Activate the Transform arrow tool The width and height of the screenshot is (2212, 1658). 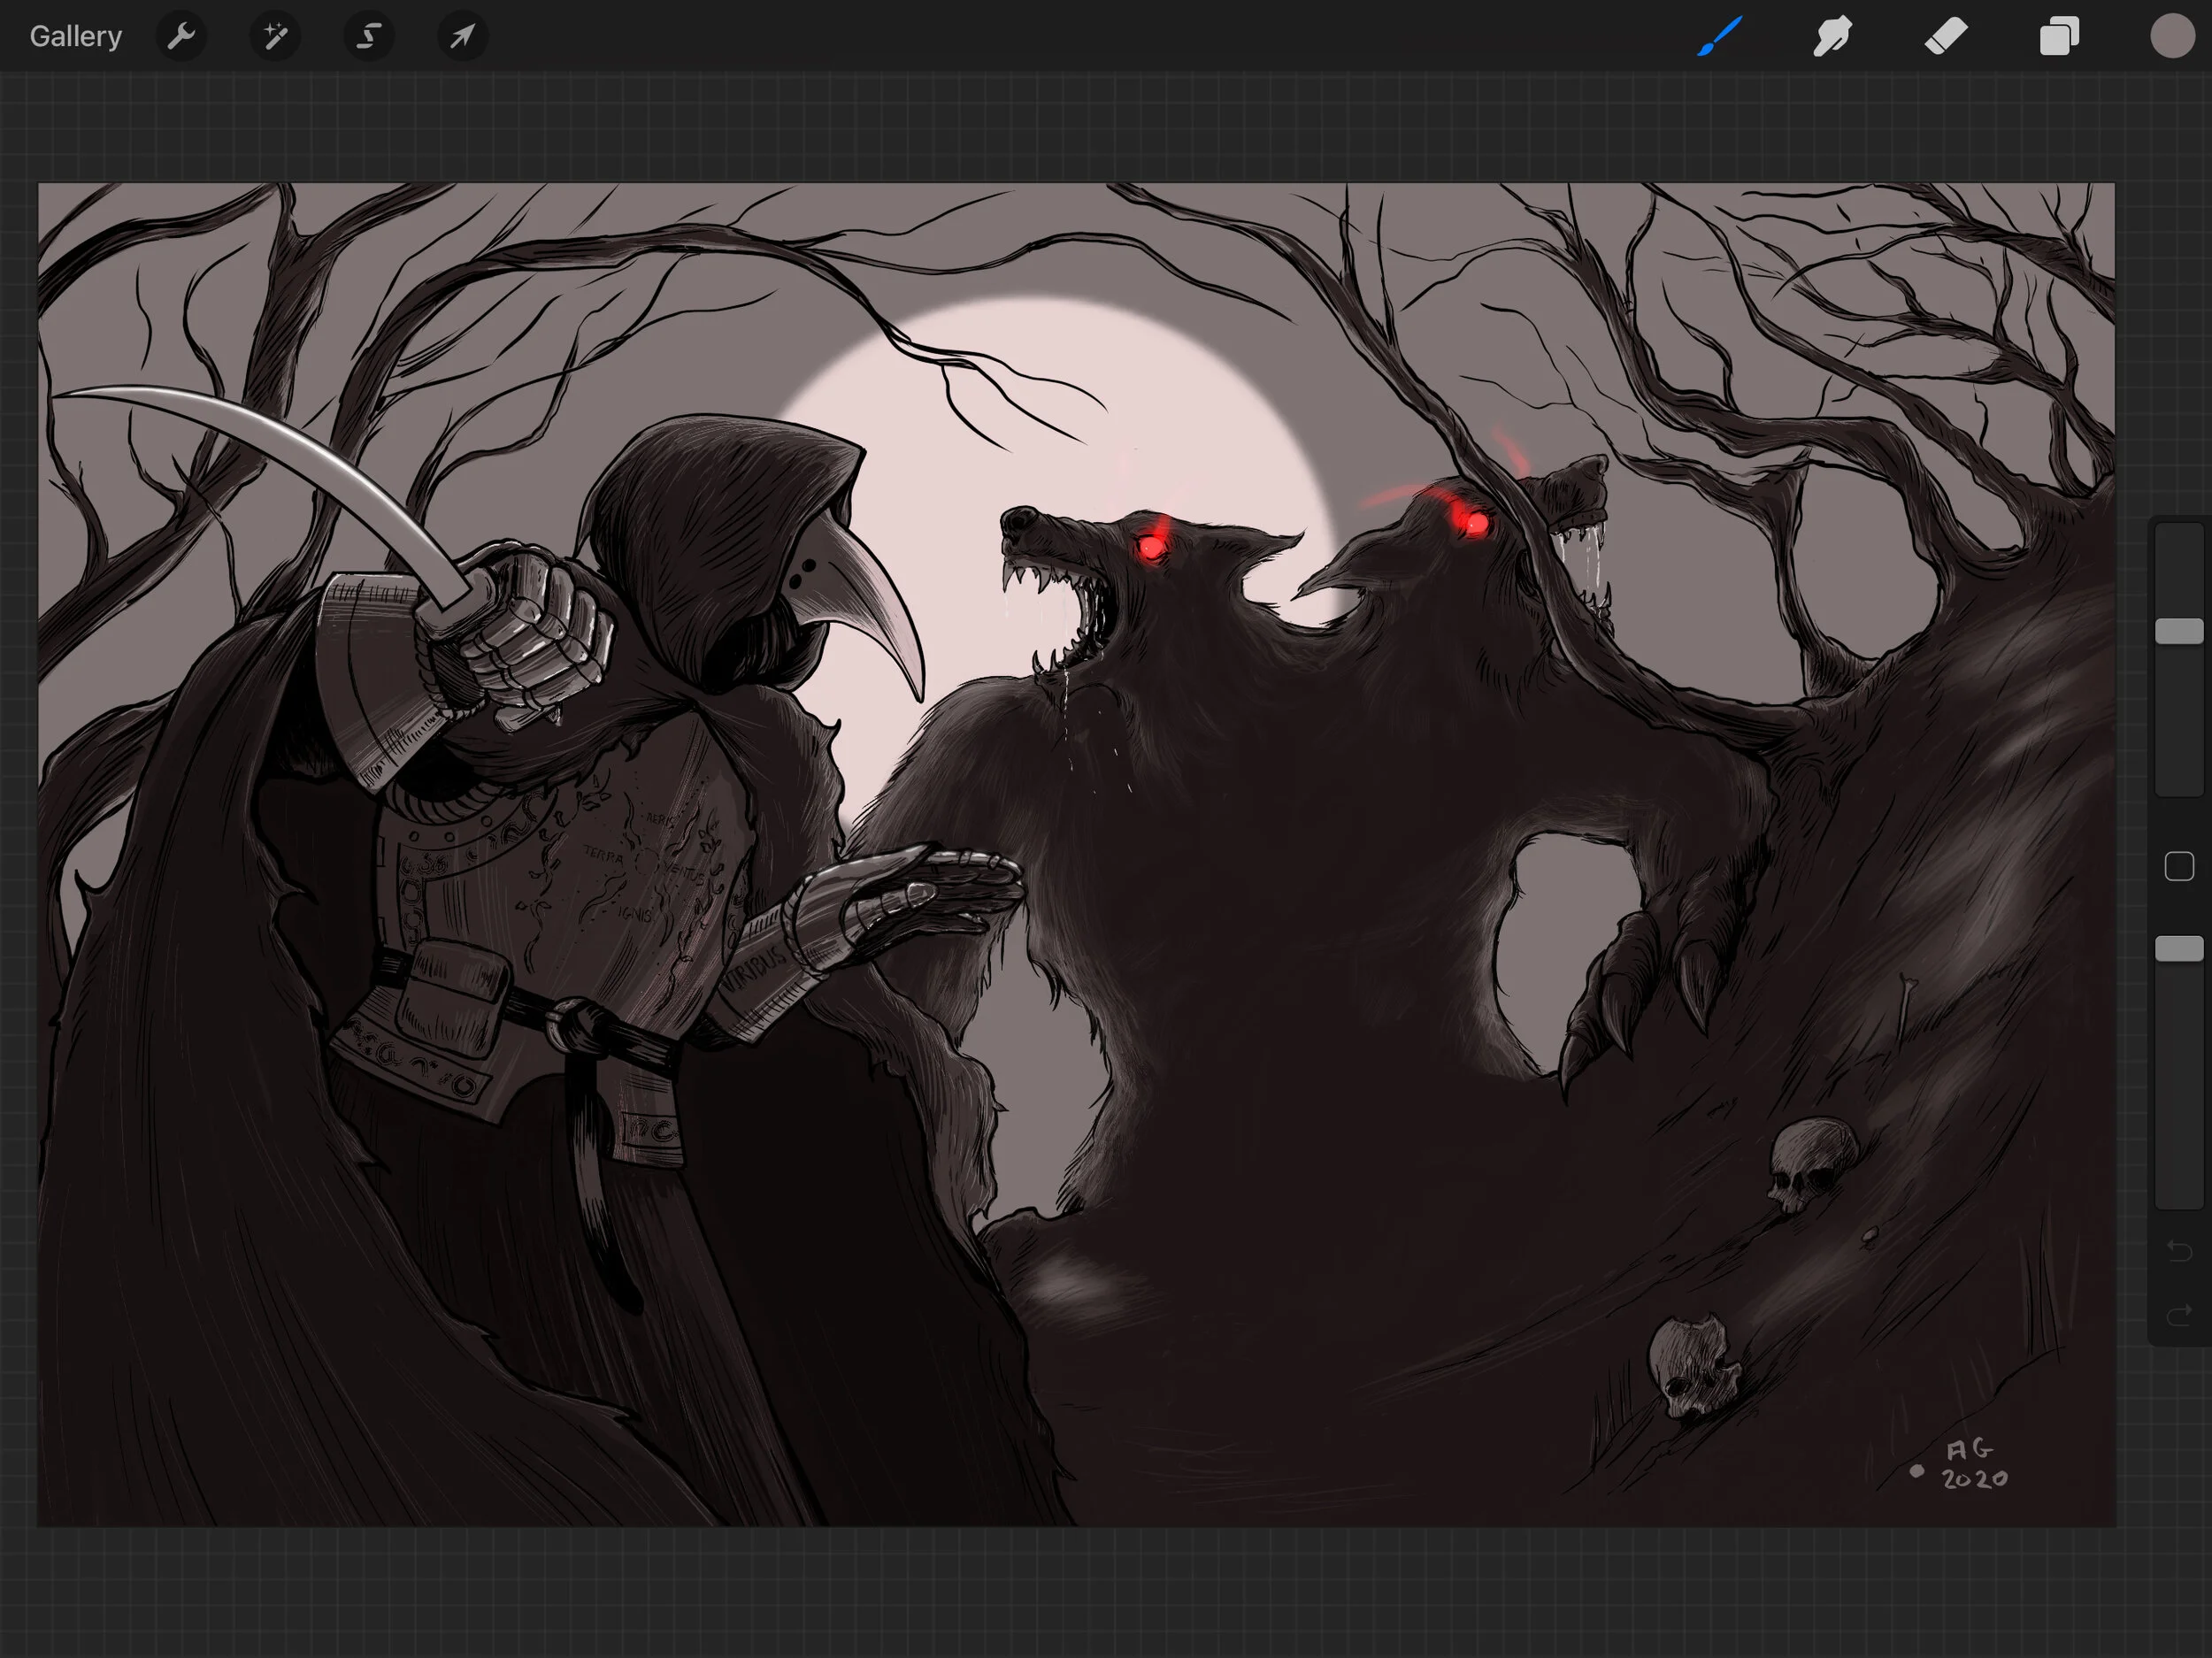(x=462, y=37)
